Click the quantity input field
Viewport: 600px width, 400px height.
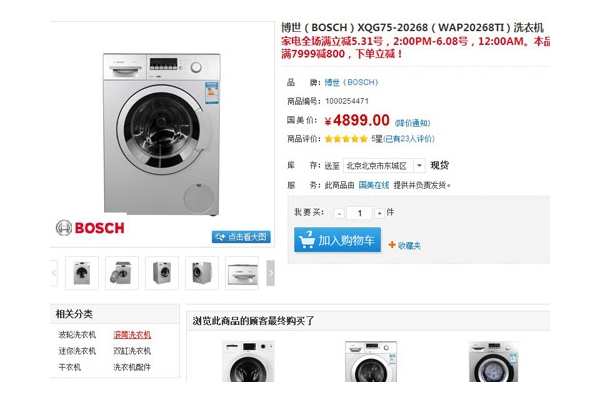pos(359,213)
